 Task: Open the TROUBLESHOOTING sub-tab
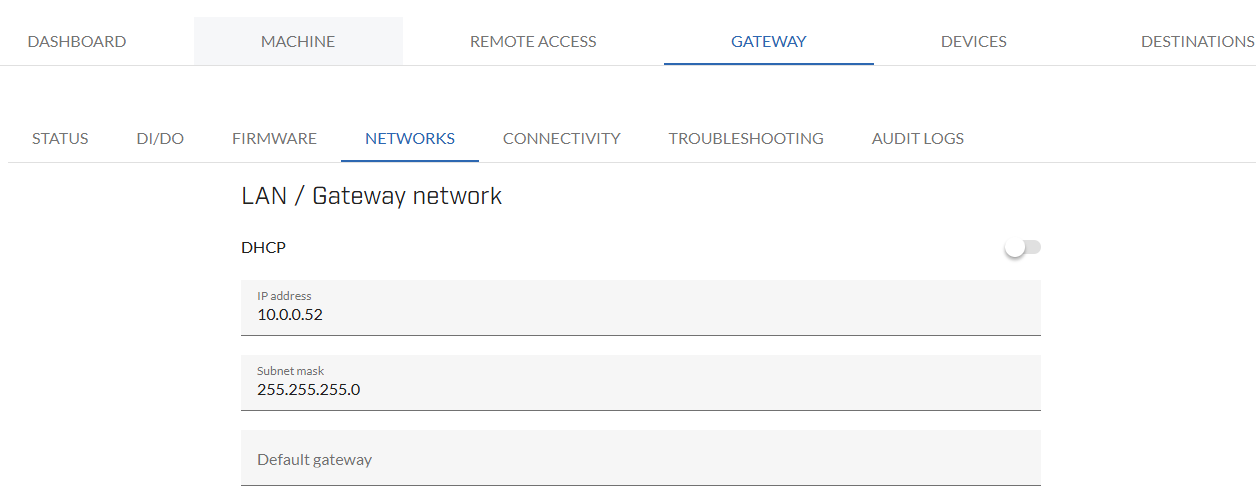tap(746, 139)
